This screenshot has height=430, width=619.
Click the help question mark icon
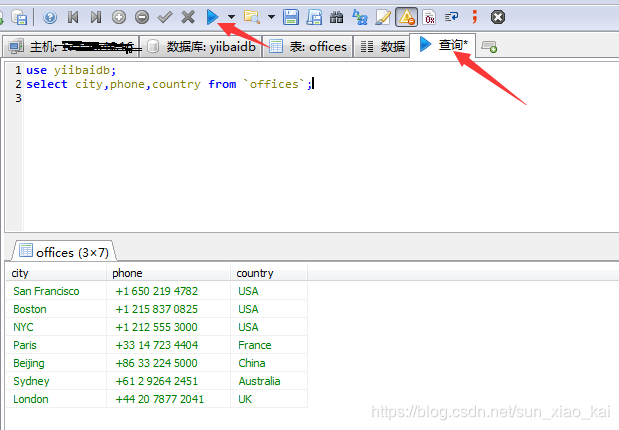pyautogui.click(x=50, y=17)
